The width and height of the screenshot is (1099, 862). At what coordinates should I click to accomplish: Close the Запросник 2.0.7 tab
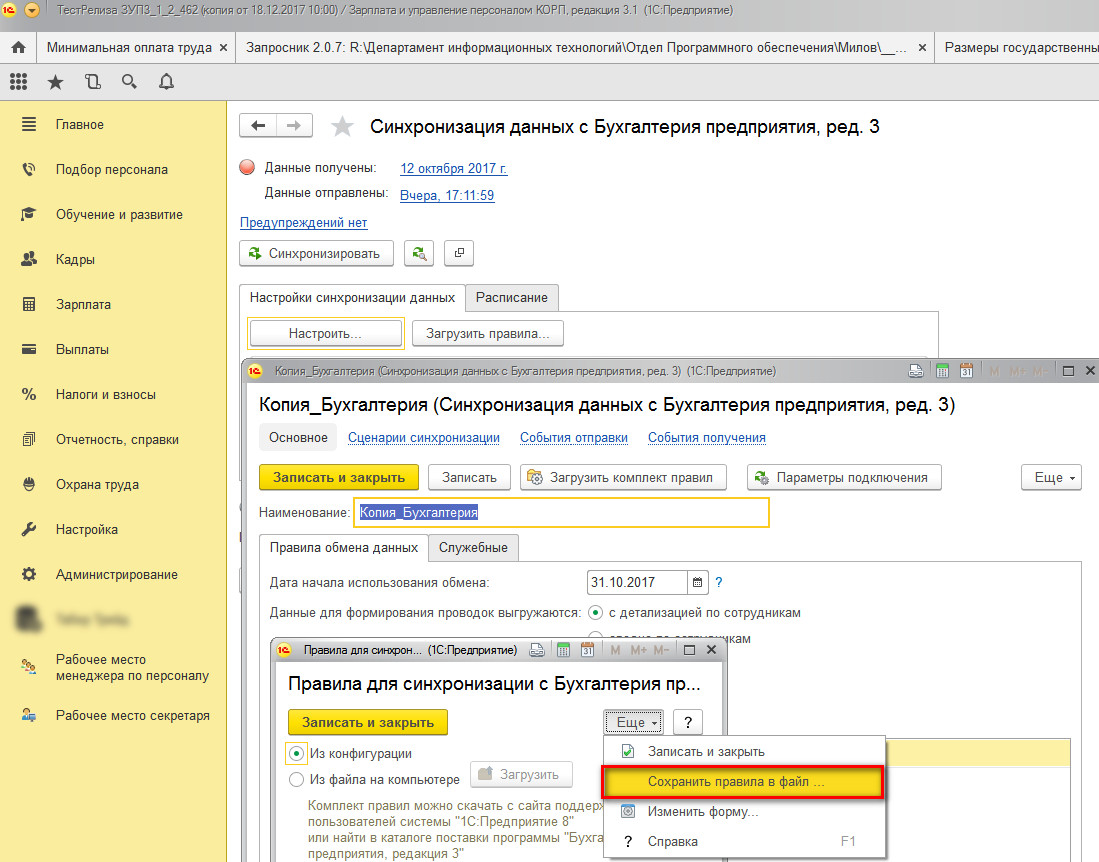coord(922,48)
